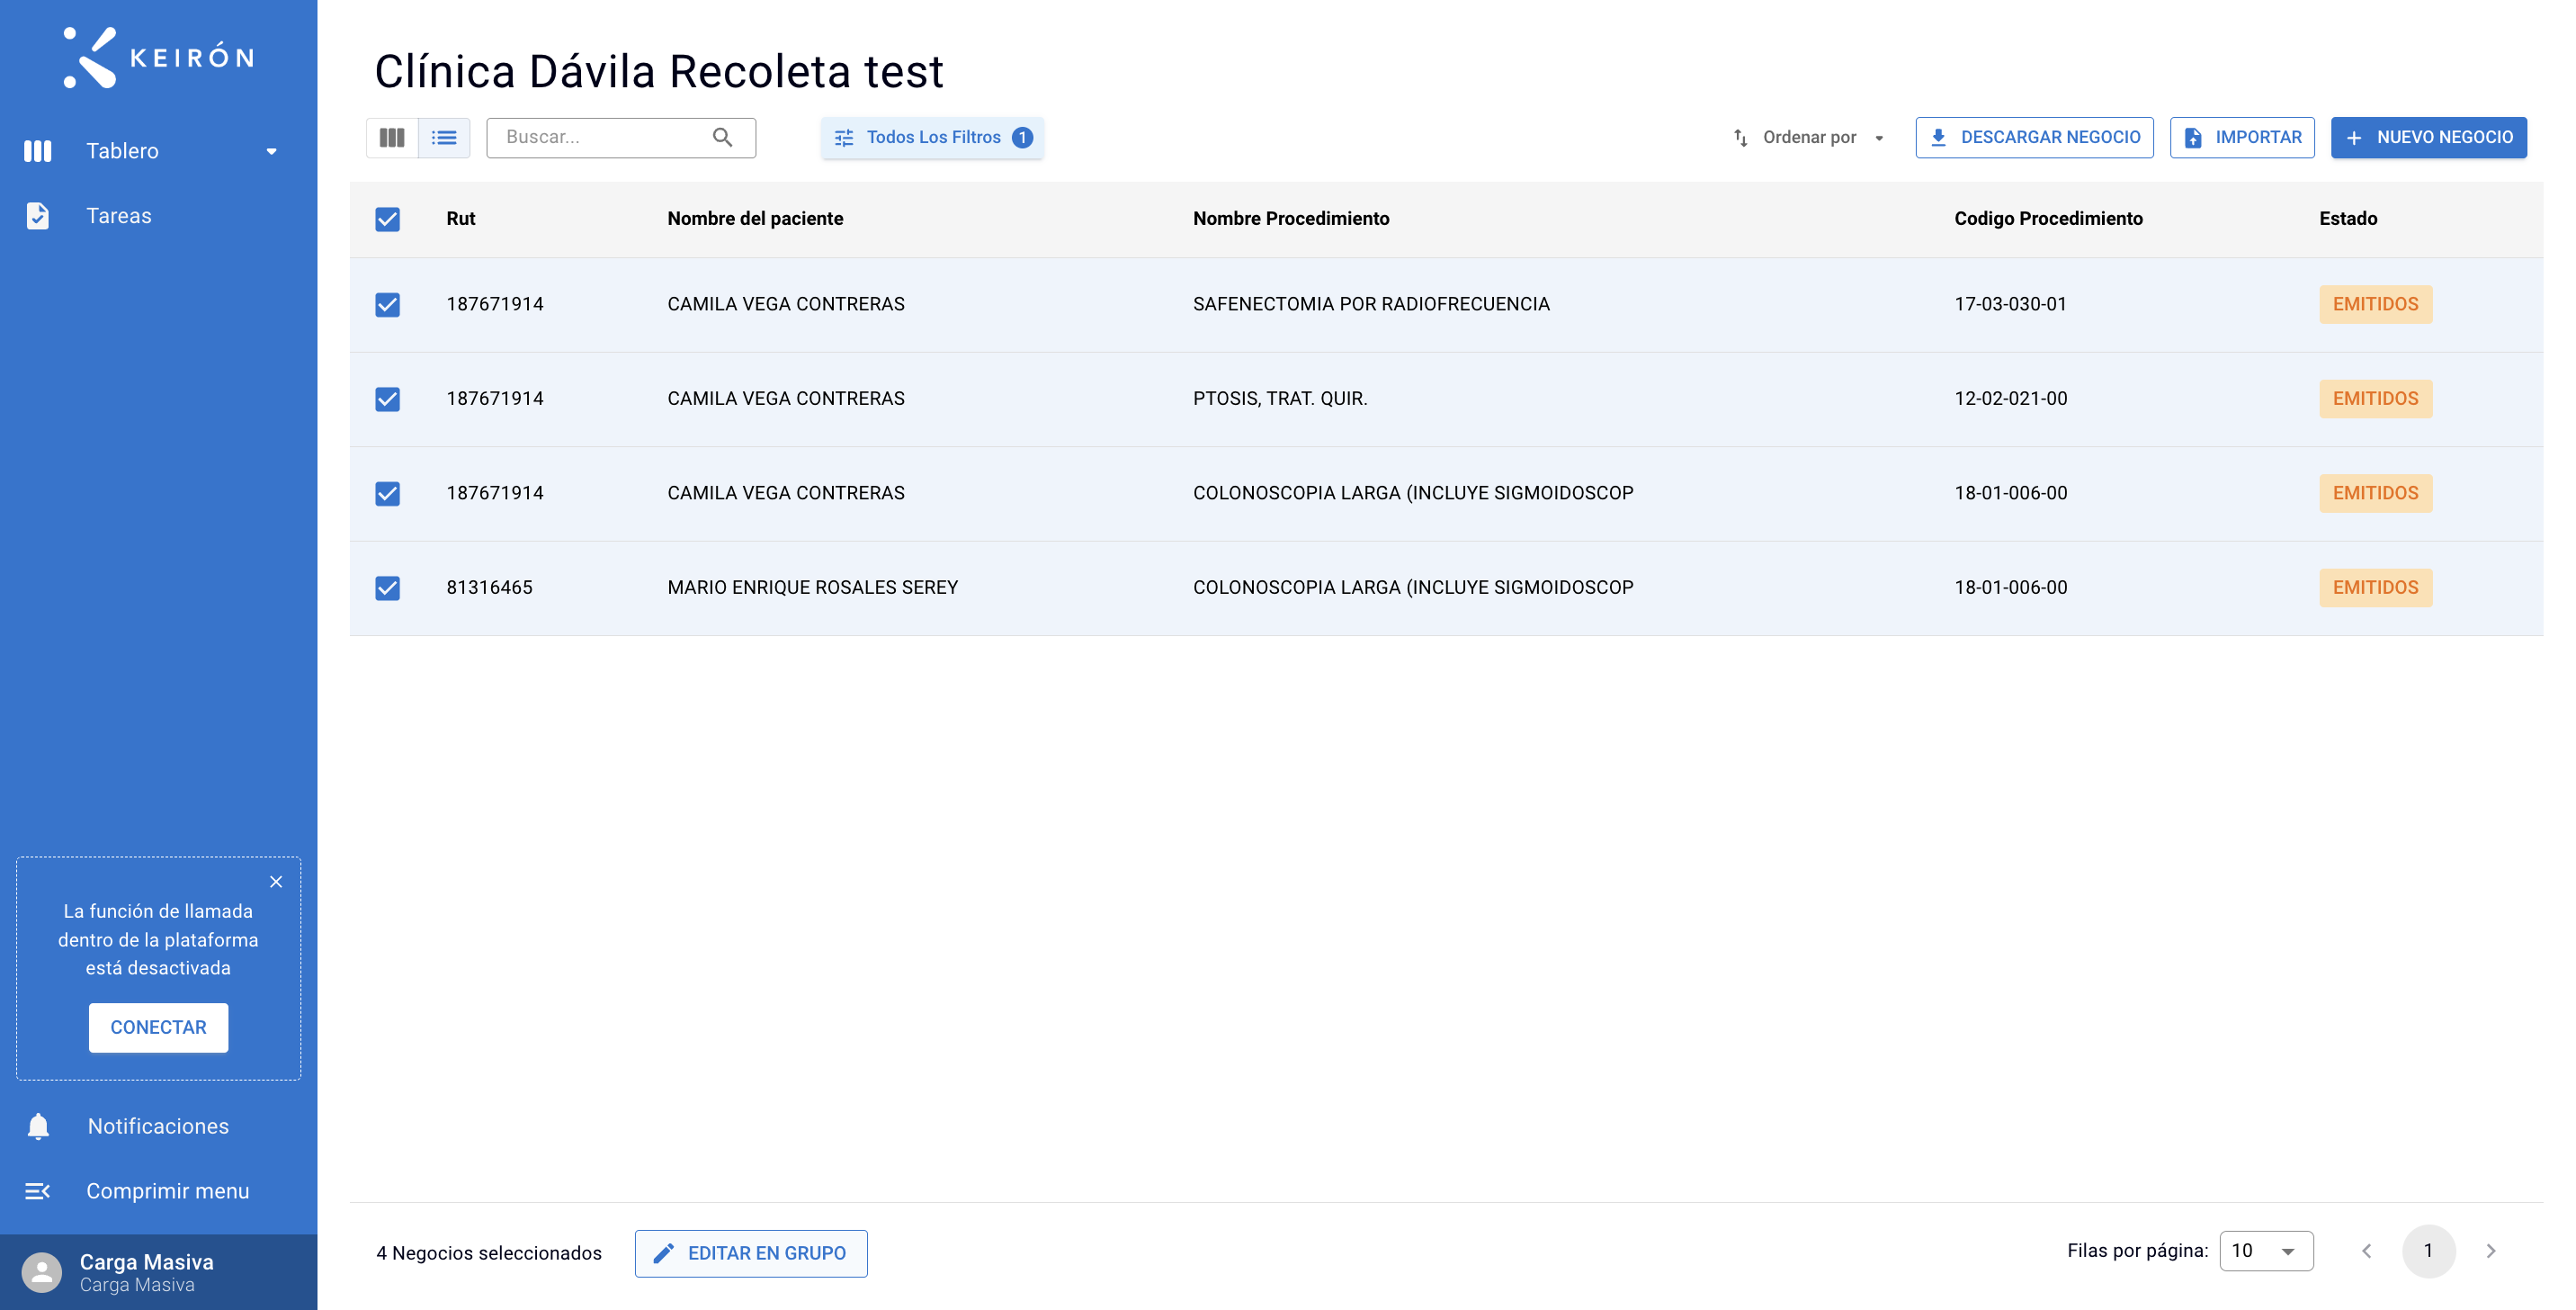The width and height of the screenshot is (2576, 1310).
Task: Open the Carga Masiva profile
Action: [x=158, y=1272]
